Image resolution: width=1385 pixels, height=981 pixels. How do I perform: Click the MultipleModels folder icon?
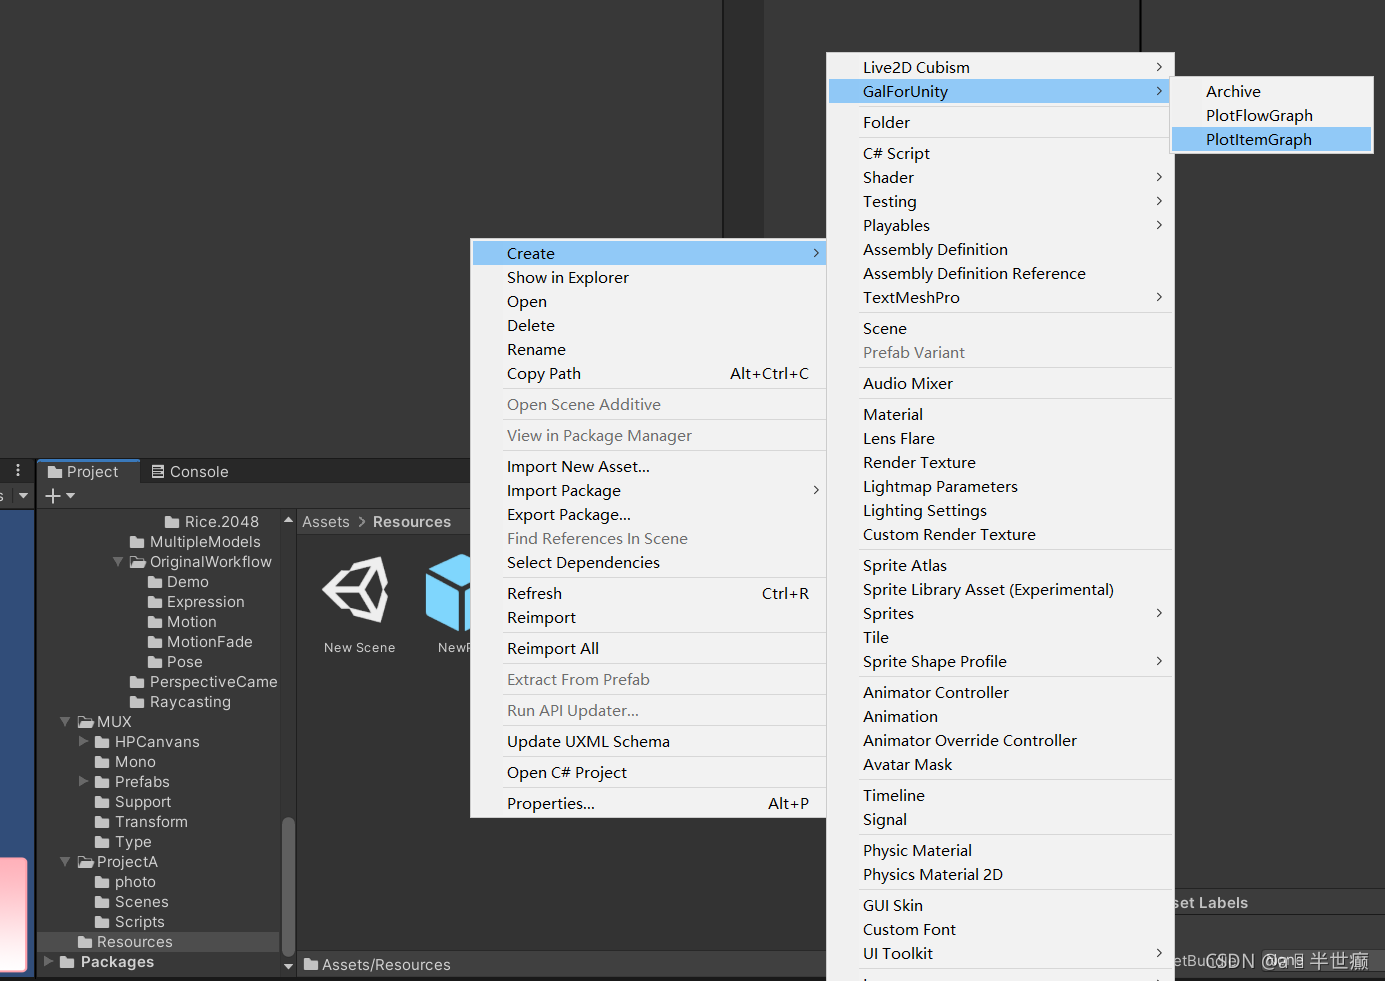137,542
